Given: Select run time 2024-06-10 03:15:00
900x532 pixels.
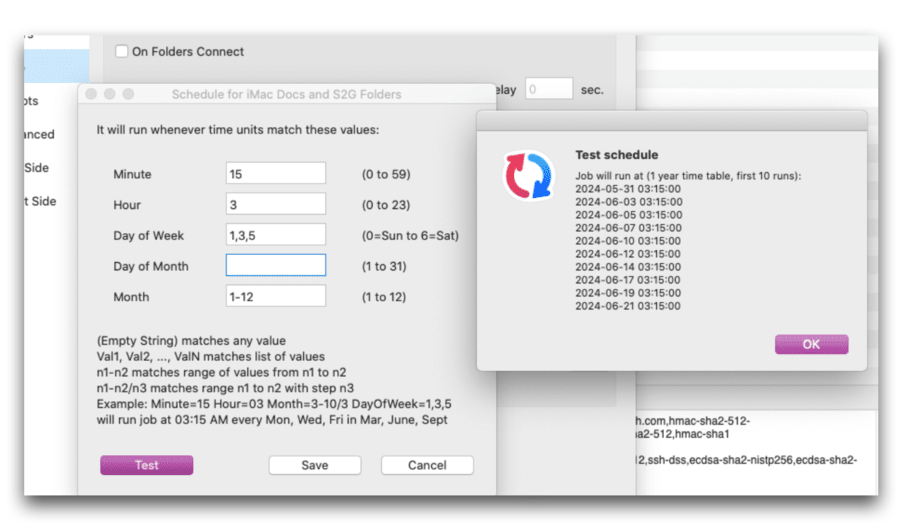Looking at the screenshot, I should (x=628, y=240).
